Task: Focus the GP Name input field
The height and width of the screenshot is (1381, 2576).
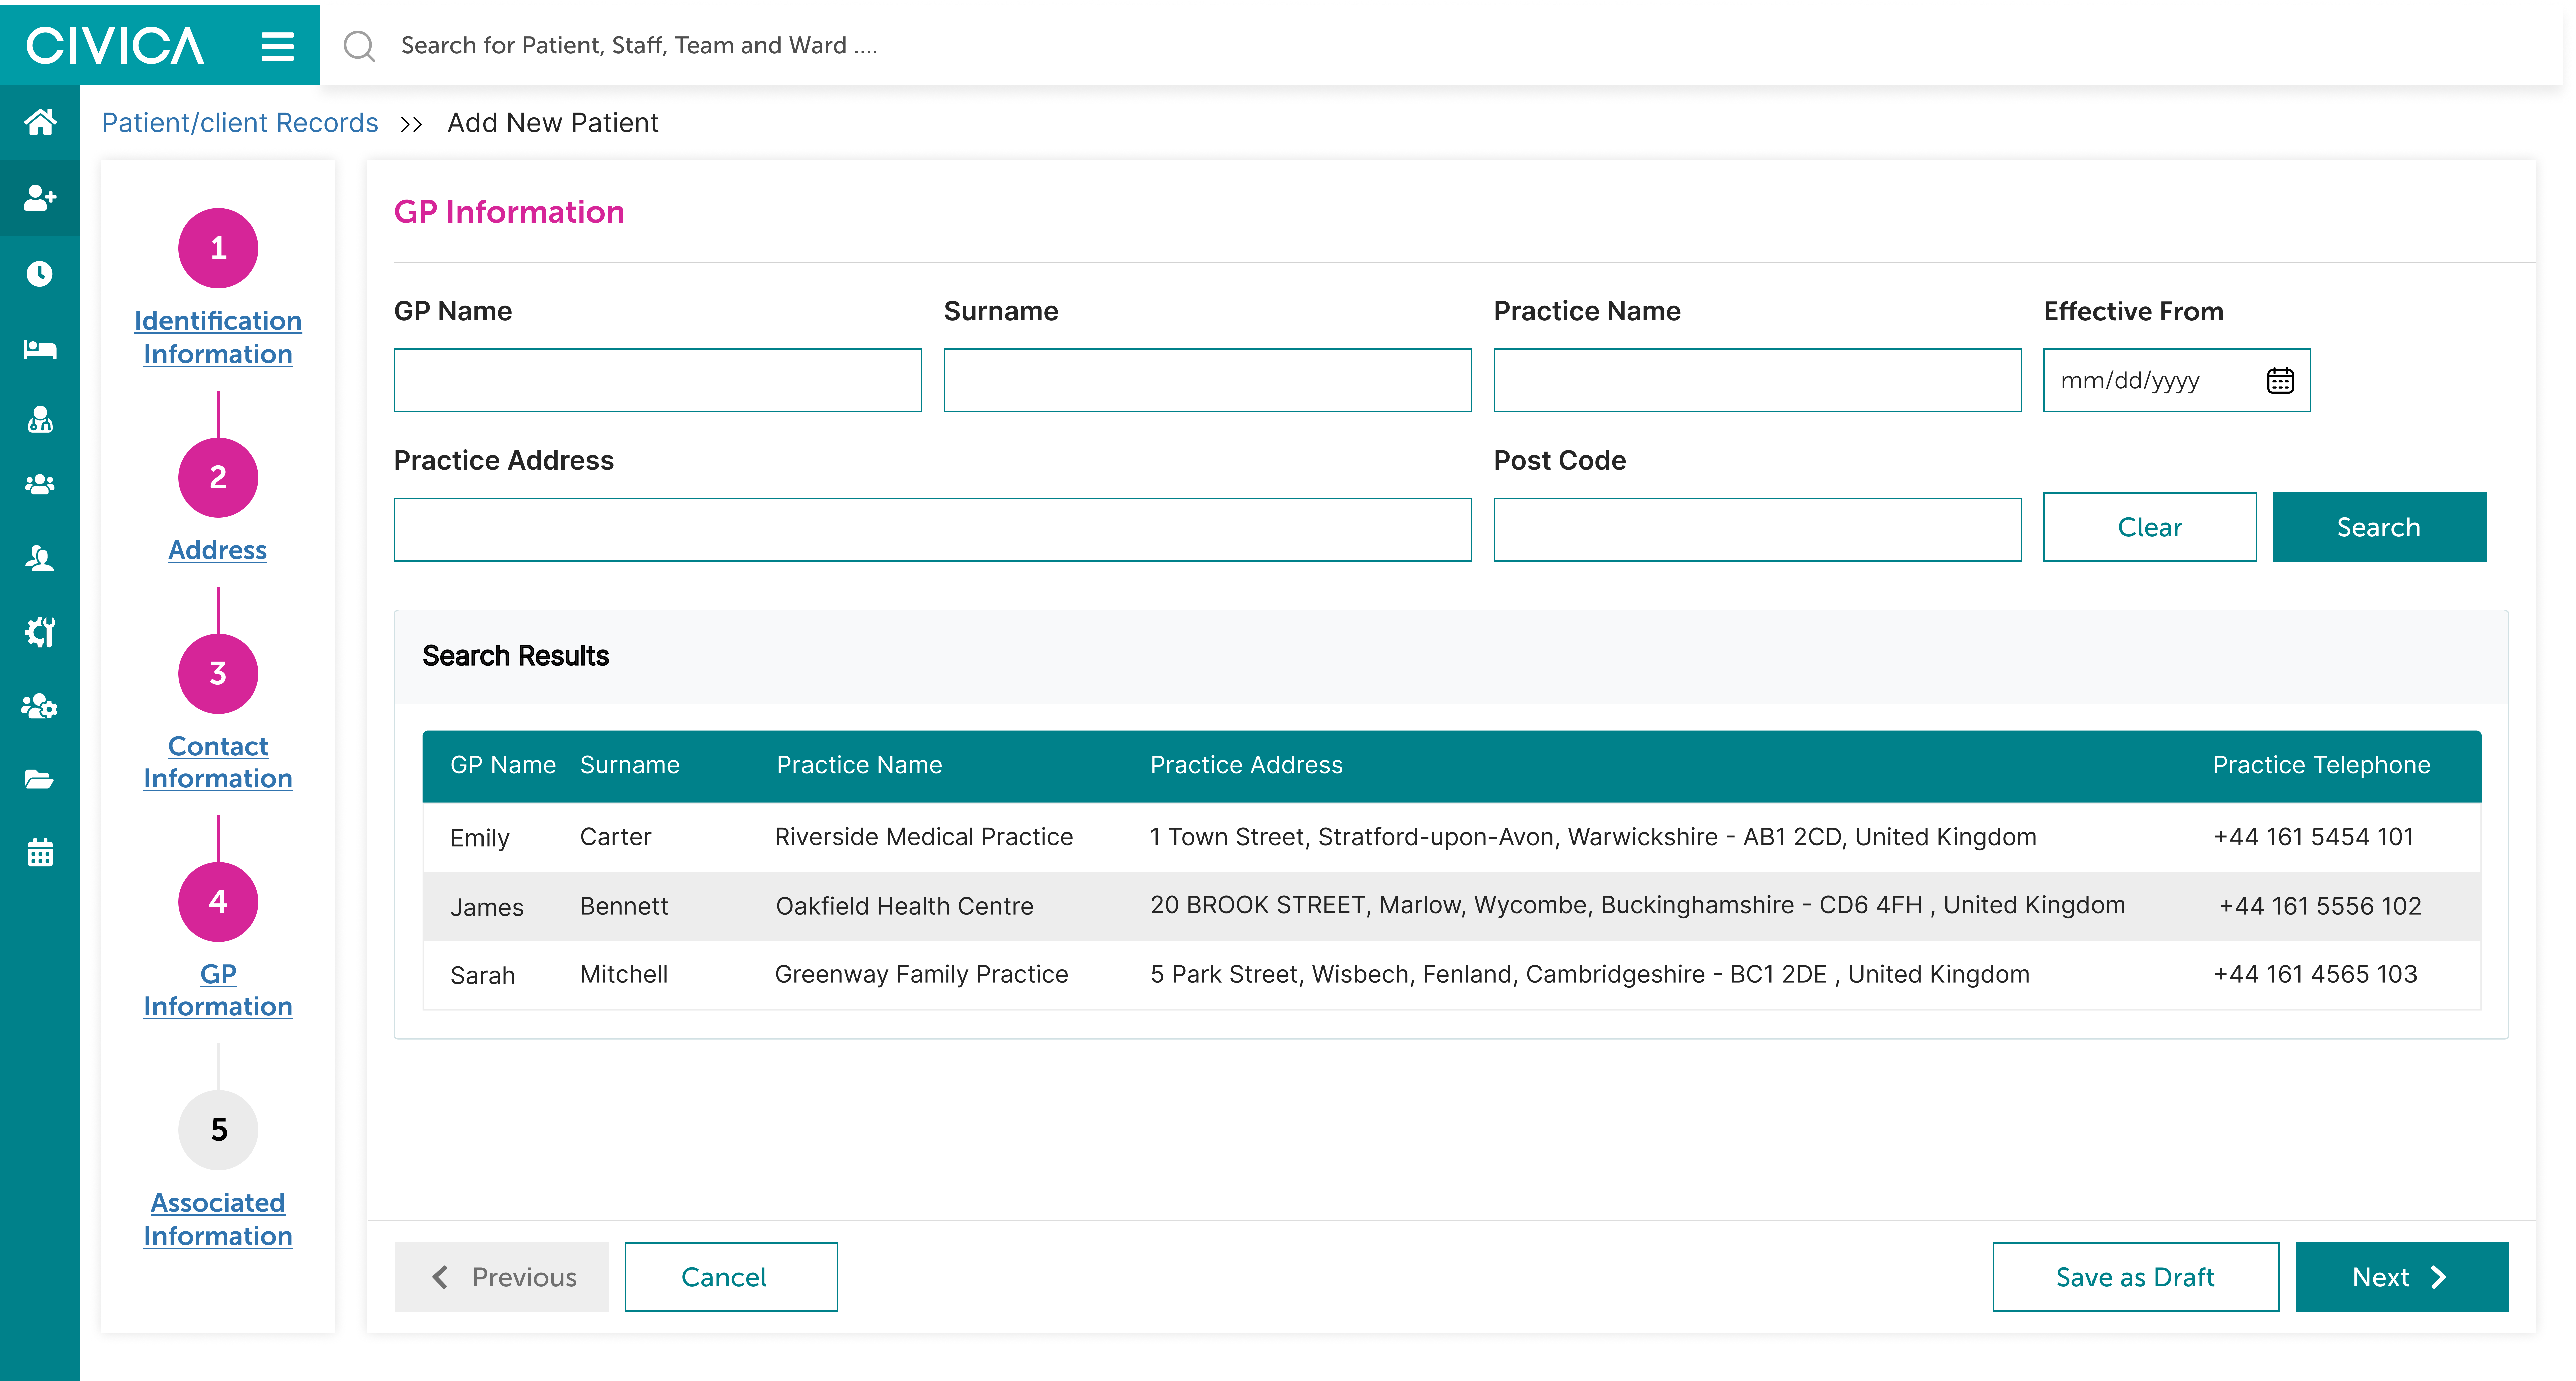Action: click(658, 380)
